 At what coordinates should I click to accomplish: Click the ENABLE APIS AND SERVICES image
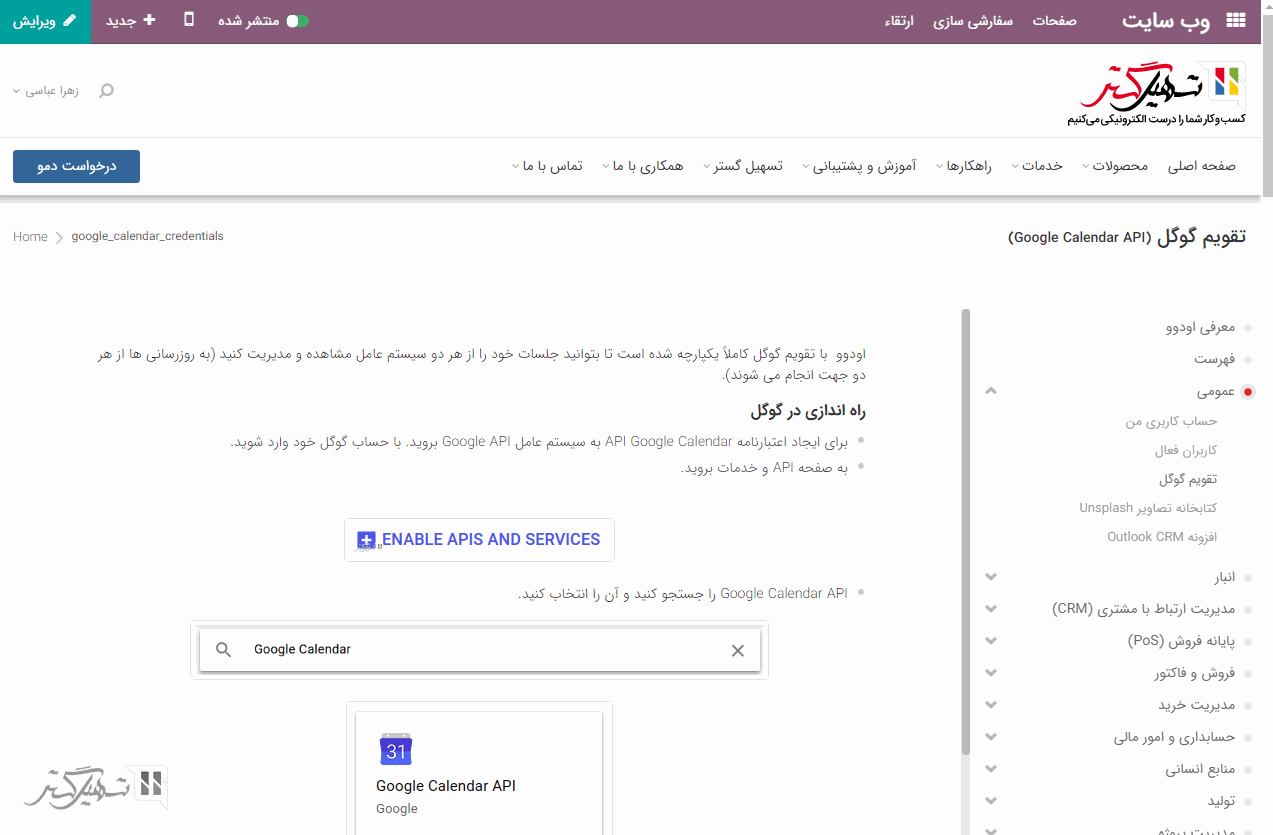pos(479,540)
